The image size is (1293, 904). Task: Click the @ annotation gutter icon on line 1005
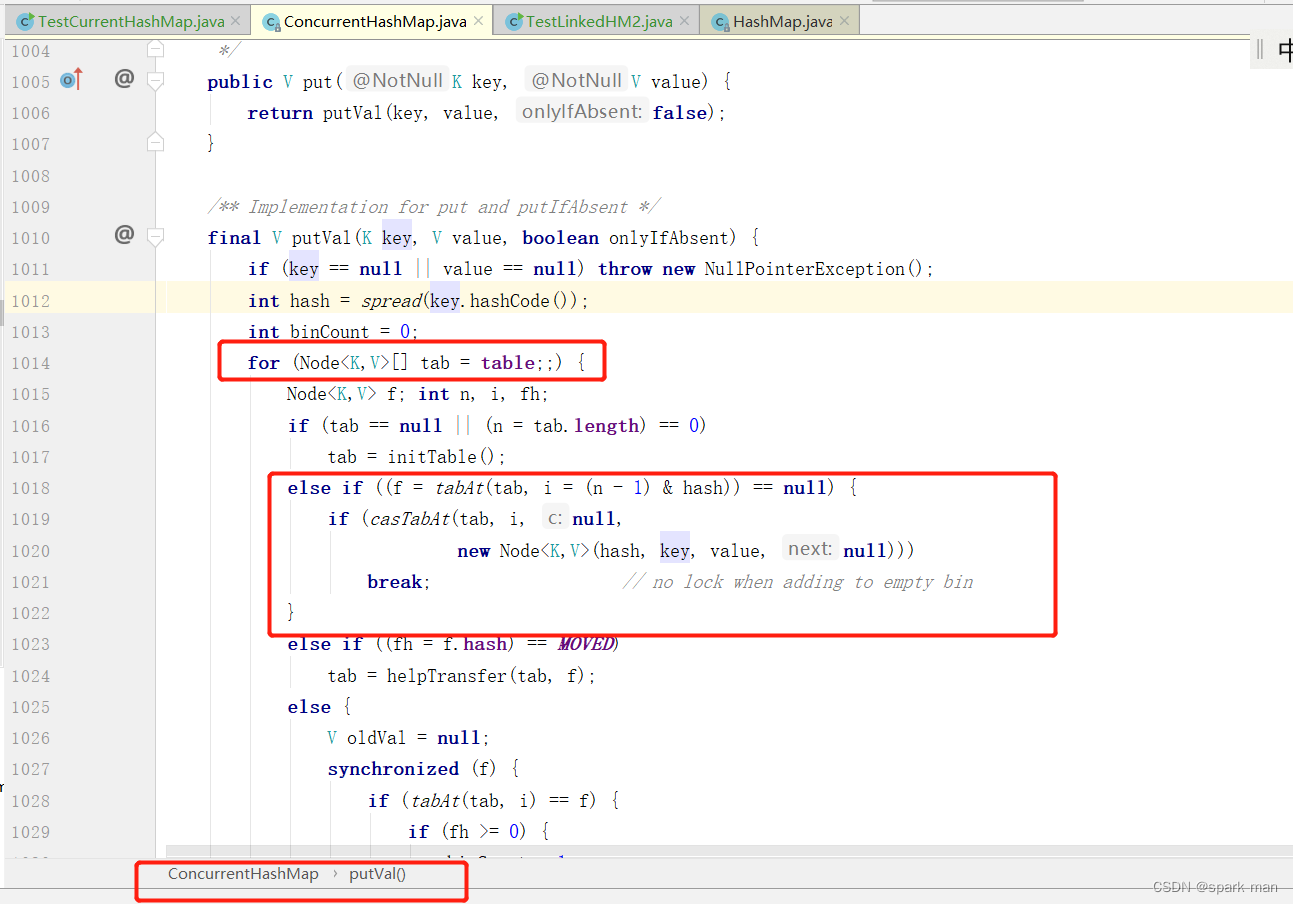(x=124, y=78)
